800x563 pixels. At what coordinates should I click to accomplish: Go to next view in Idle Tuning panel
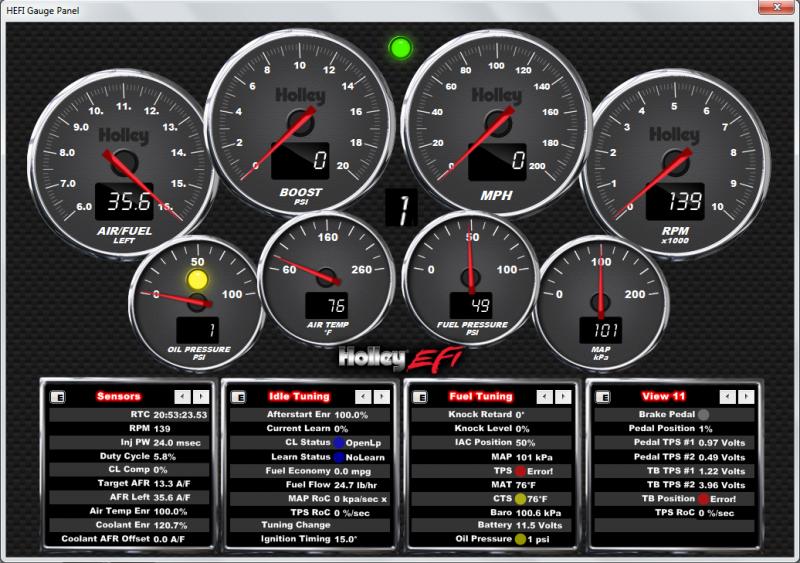pyautogui.click(x=382, y=397)
